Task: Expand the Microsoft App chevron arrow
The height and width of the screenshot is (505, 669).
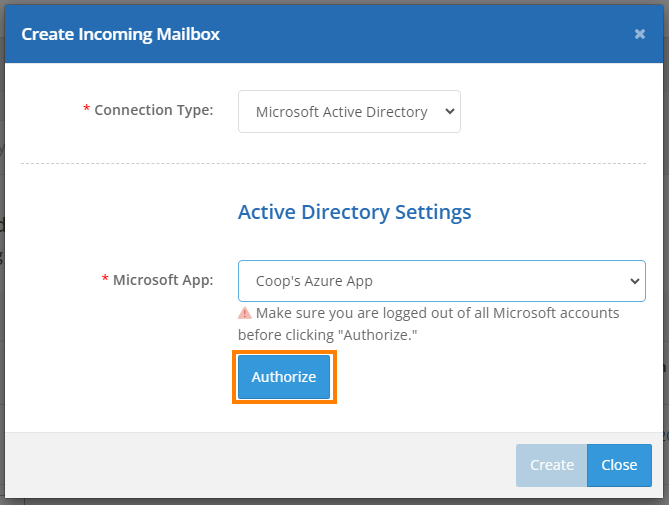Action: tap(635, 281)
